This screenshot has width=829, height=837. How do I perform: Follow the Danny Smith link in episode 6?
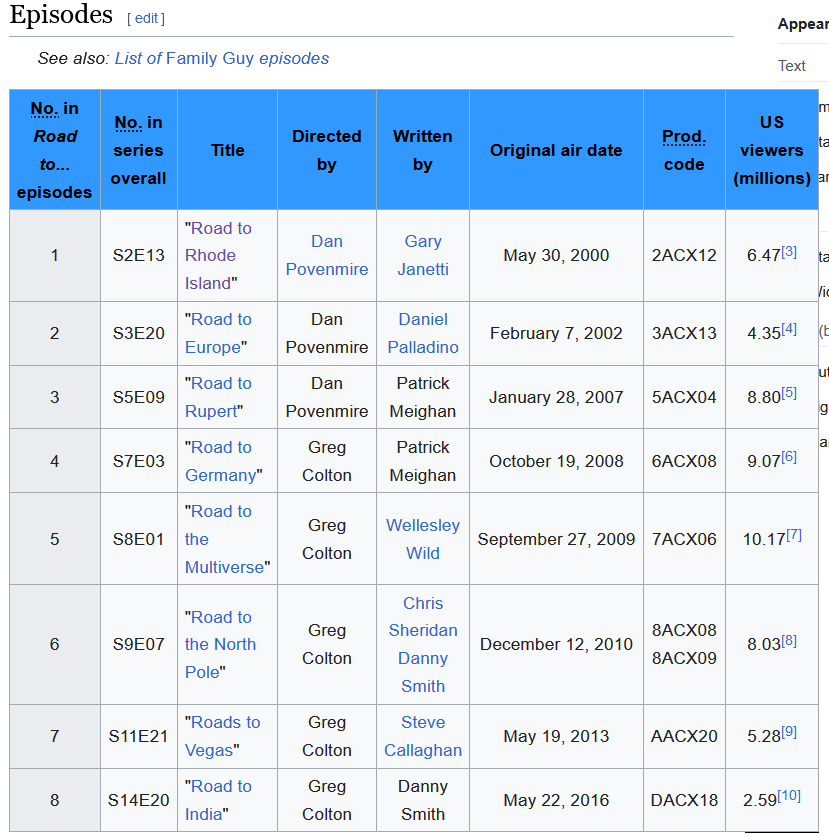[423, 672]
